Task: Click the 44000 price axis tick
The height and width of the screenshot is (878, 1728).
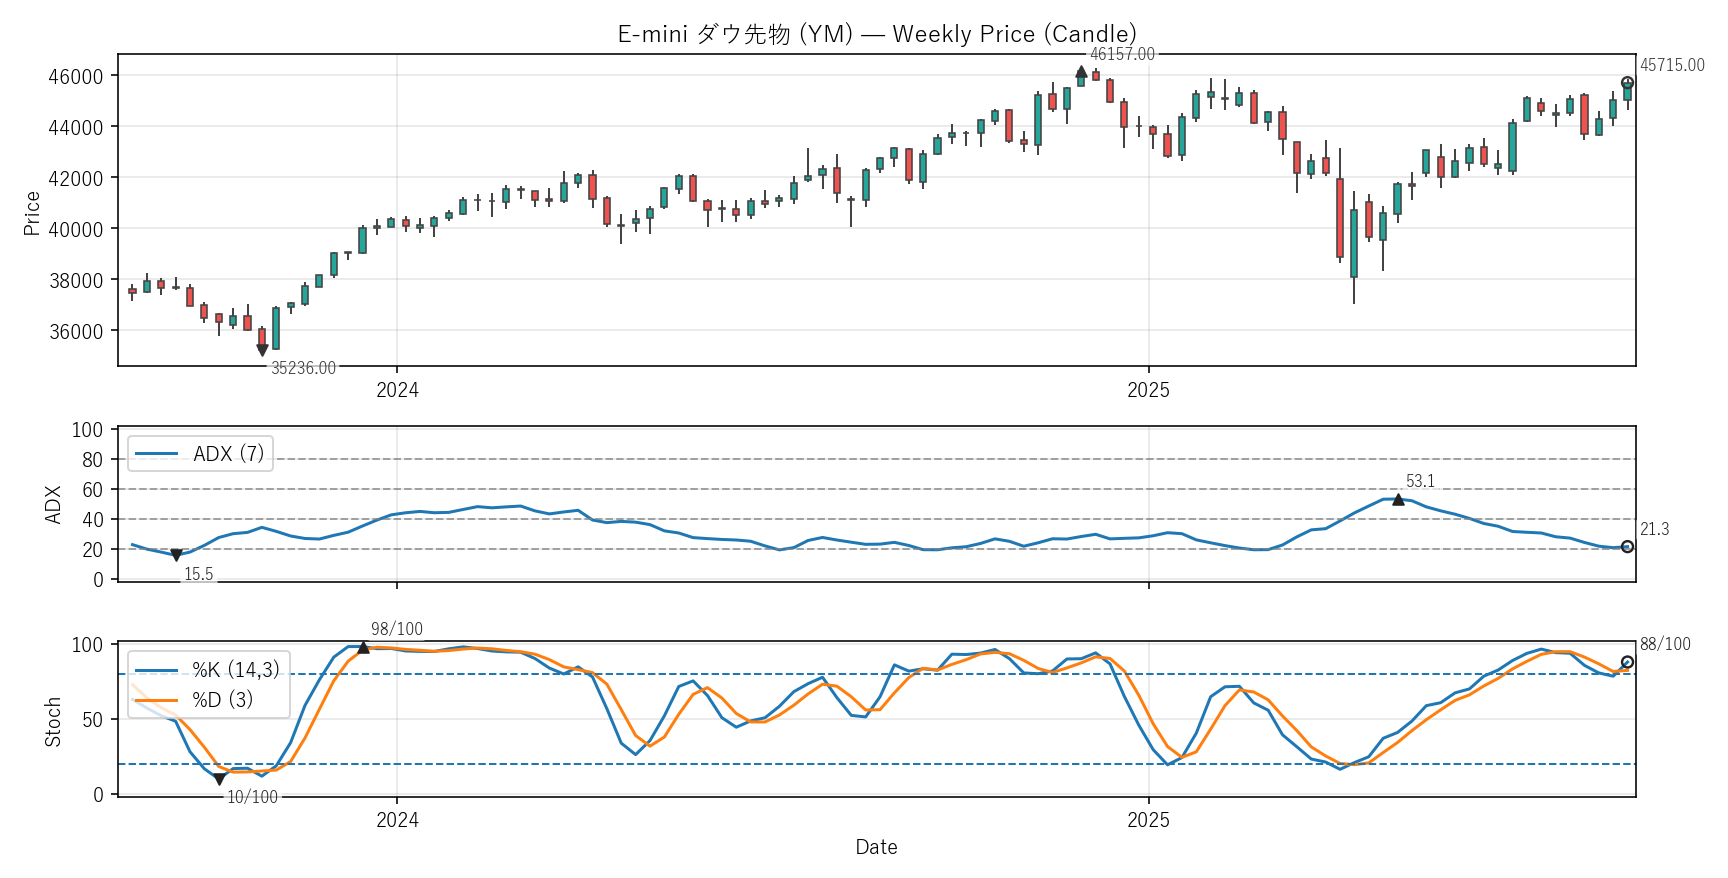Action: click(x=76, y=127)
